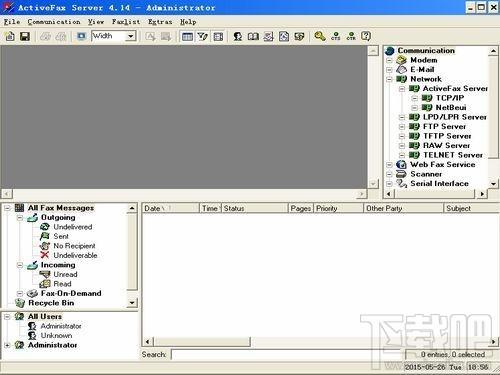
Task: Collapse the All Users expander
Action: coord(7,317)
